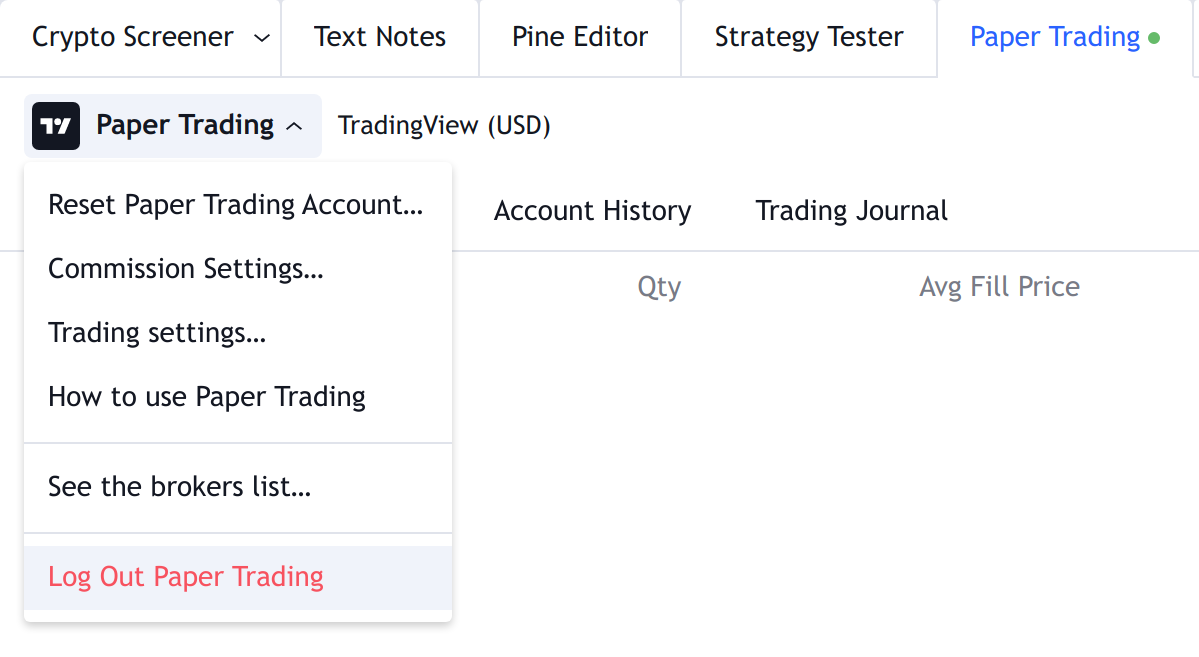Click the TradingView (USD) account label
This screenshot has height=657, width=1199.
coord(444,126)
